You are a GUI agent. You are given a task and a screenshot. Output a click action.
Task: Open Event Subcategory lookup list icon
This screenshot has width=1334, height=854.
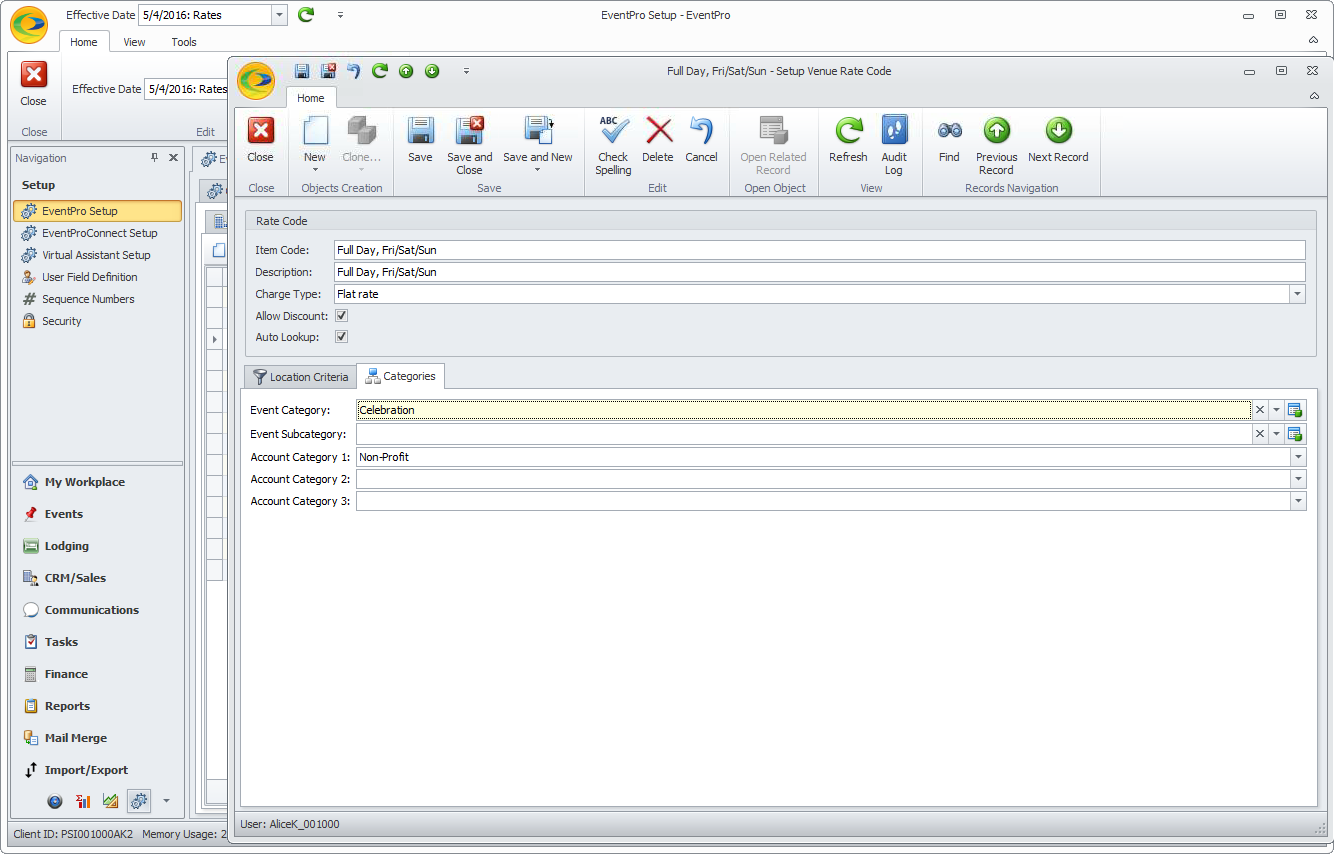click(1295, 434)
